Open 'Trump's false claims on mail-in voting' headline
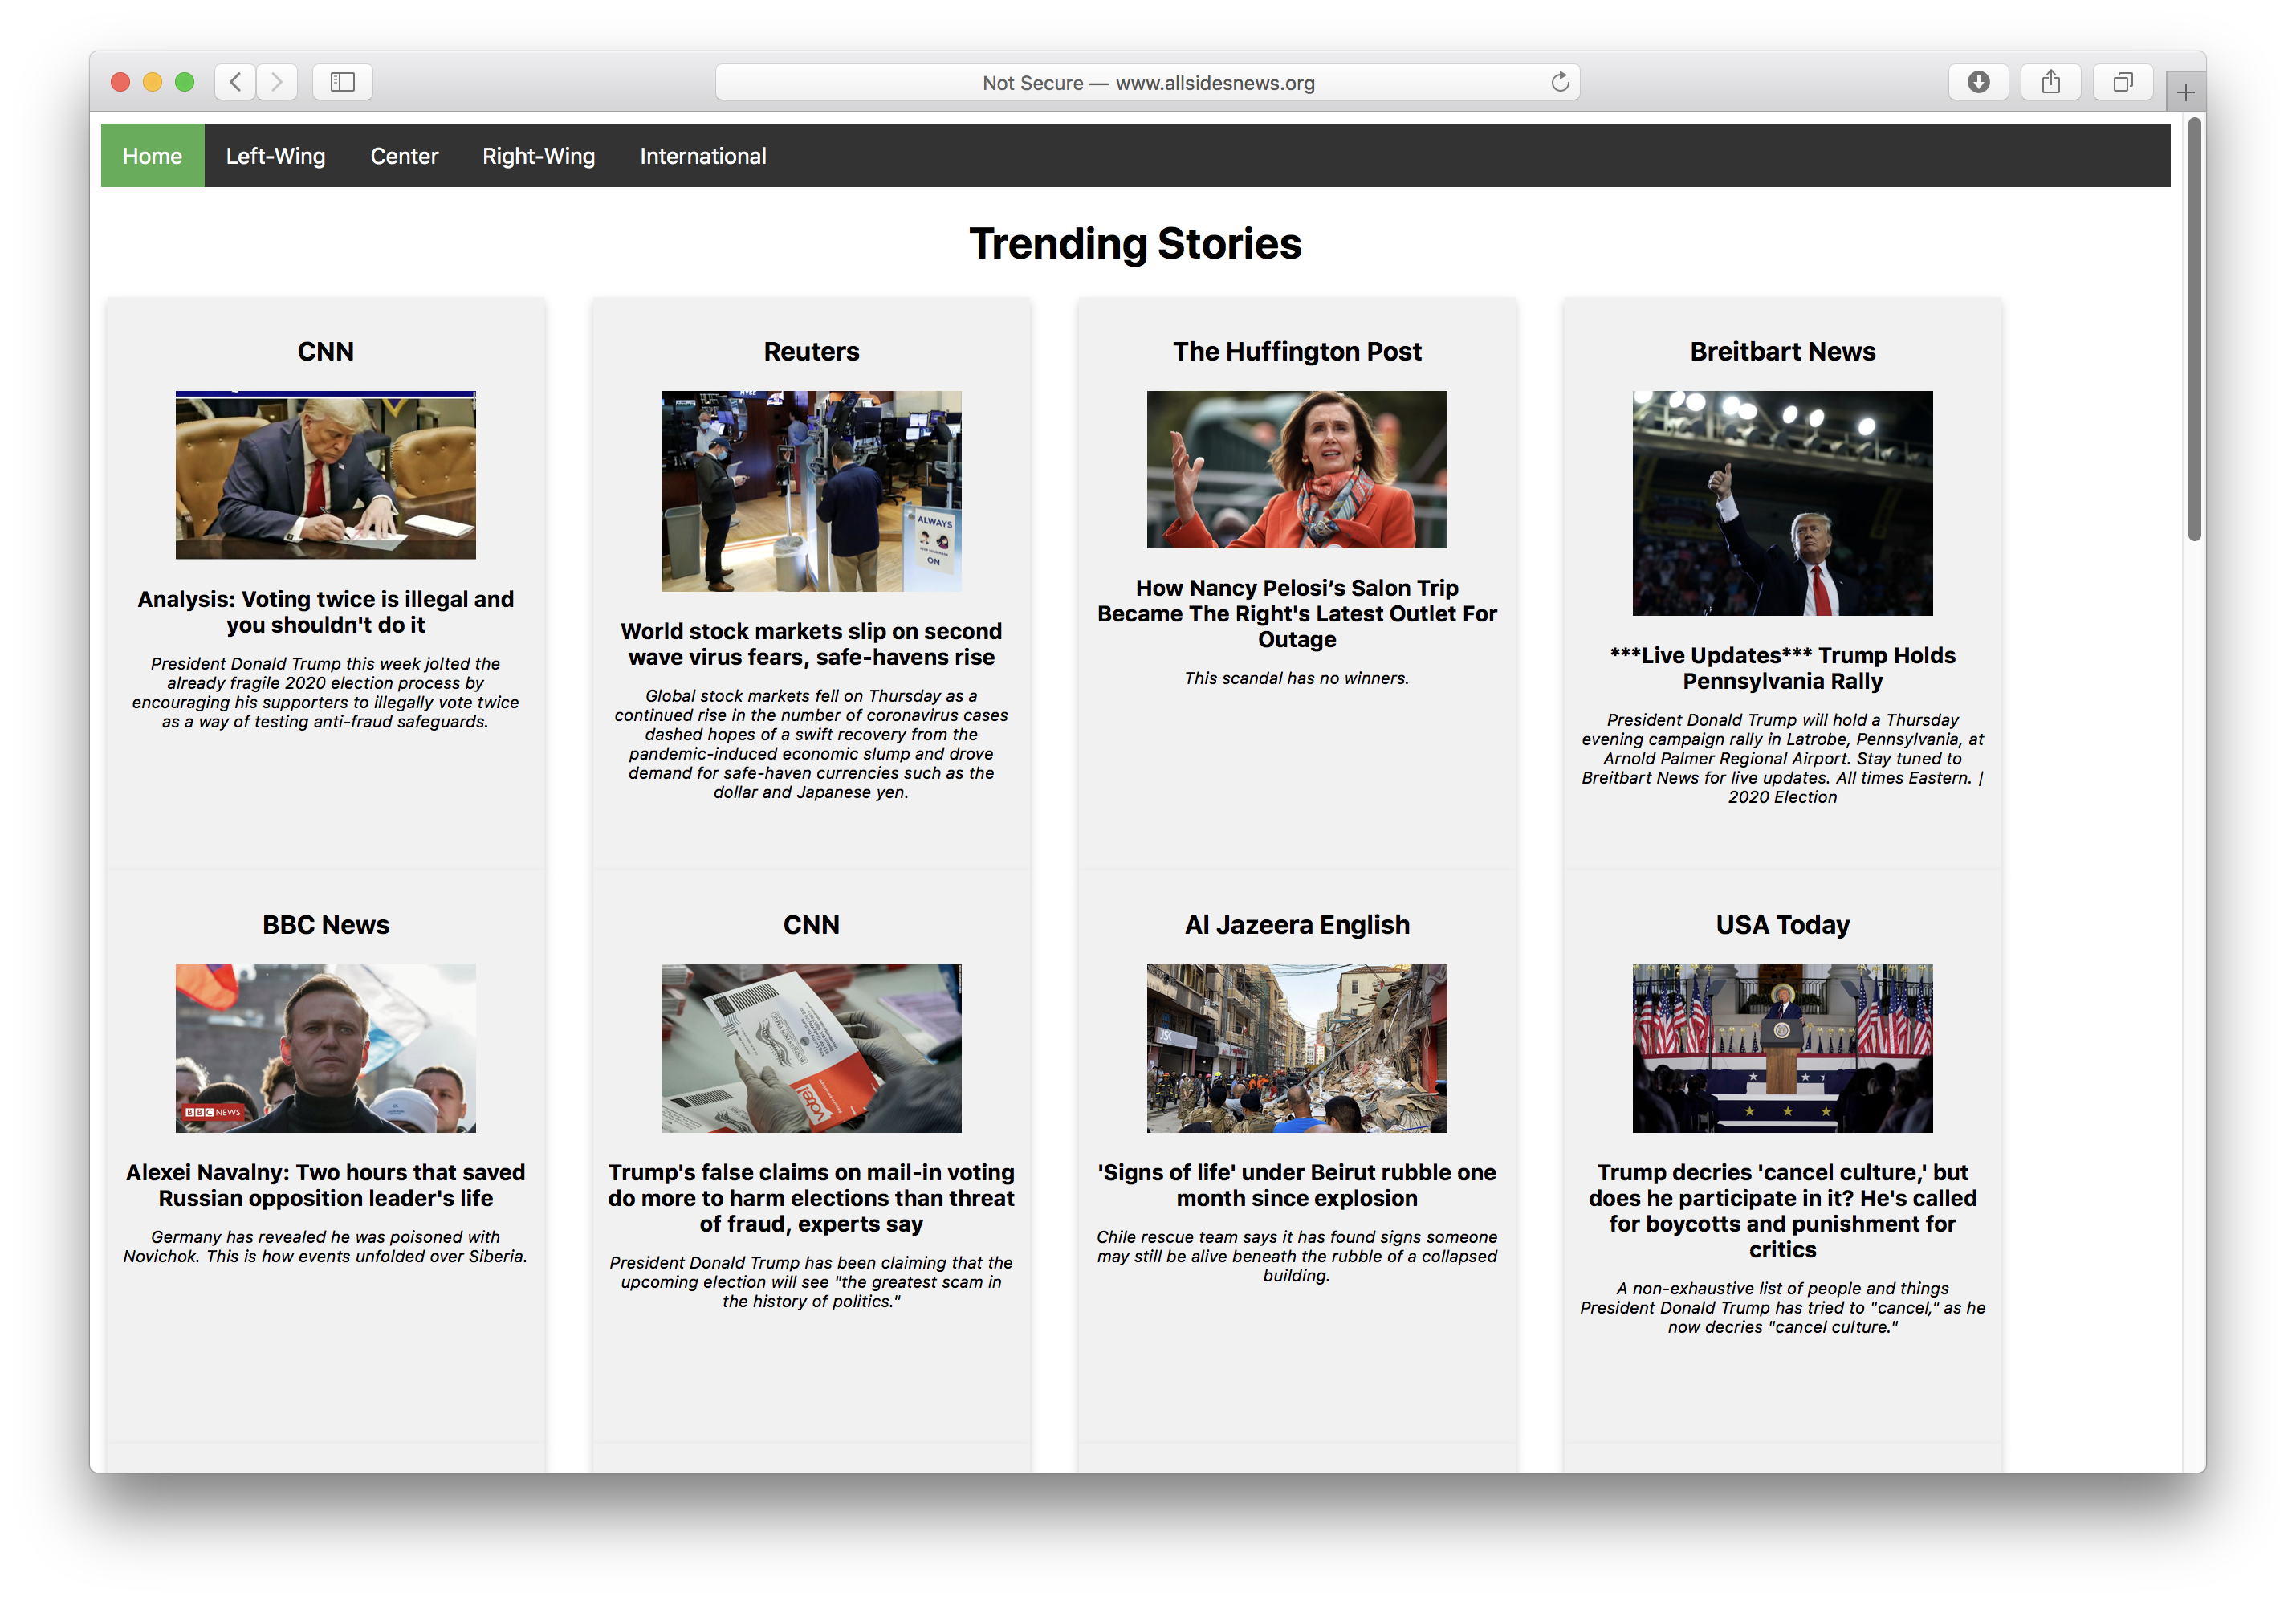This screenshot has height=1601, width=2296. pos(811,1198)
